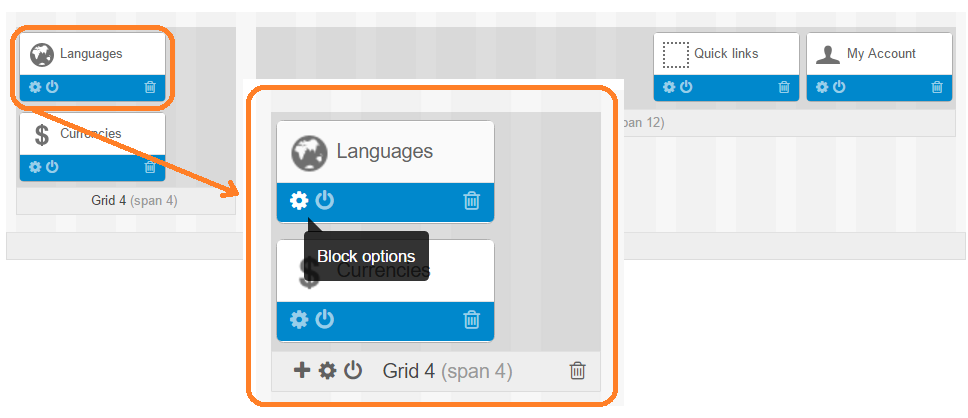This screenshot has width=968, height=418.
Task: Open gear options on Quick links block
Action: pos(669,87)
